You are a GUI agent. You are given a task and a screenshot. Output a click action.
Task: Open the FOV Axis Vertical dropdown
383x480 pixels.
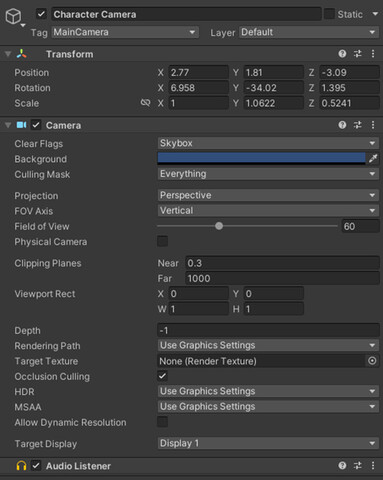268,211
